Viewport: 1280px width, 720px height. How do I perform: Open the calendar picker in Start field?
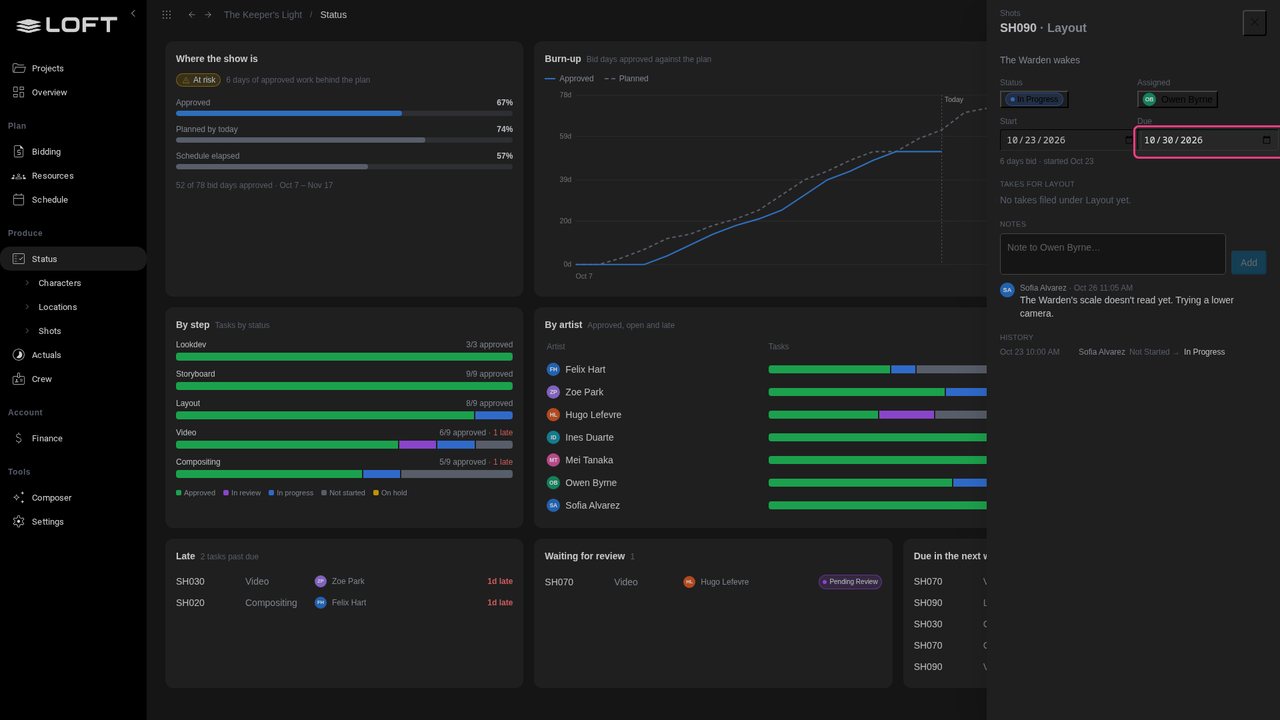coord(1129,140)
